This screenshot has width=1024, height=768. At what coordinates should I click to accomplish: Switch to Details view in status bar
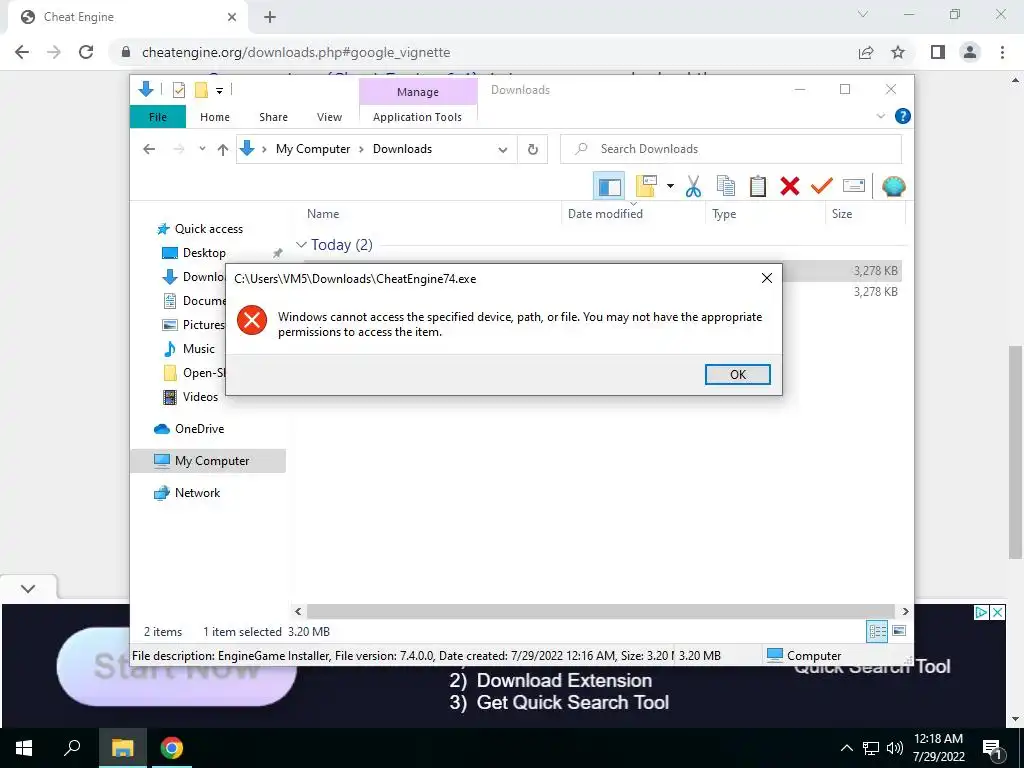(x=877, y=631)
